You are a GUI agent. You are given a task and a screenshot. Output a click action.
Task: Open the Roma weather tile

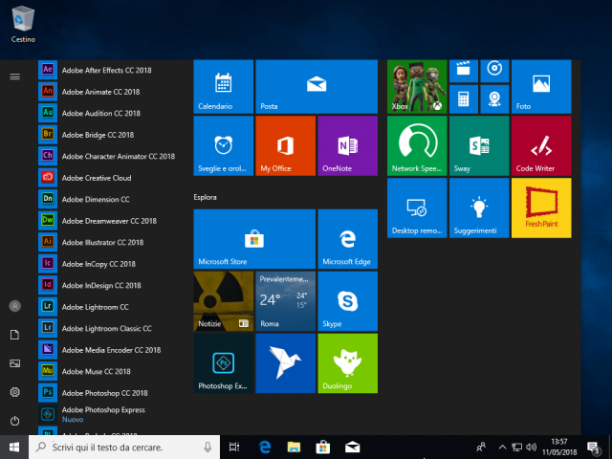(x=285, y=301)
